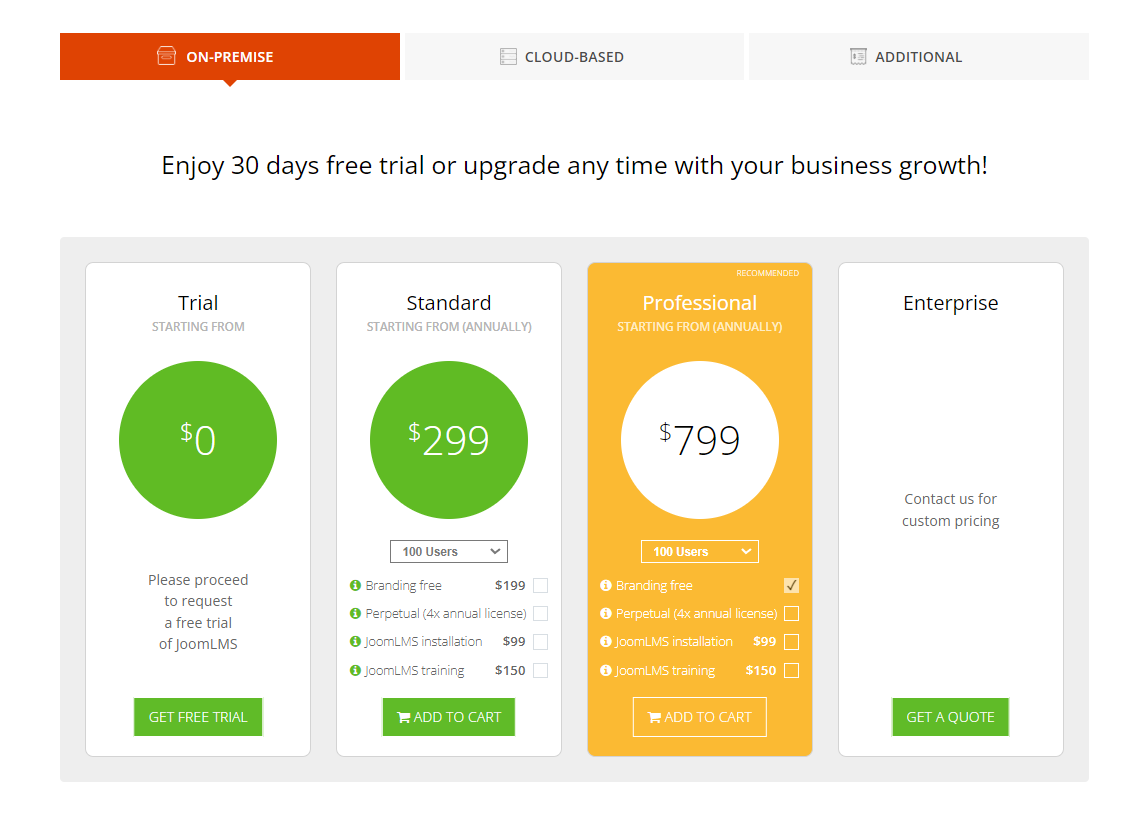Click info icon beside Standard Perpetual license

355,614
